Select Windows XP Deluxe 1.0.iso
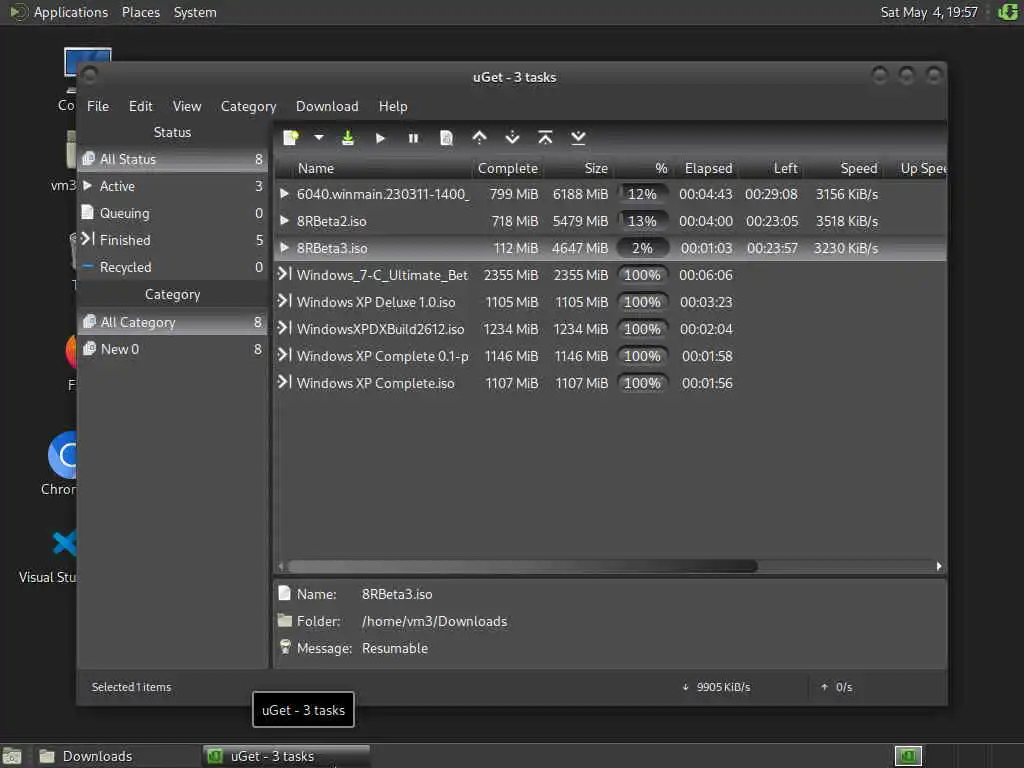Image resolution: width=1024 pixels, height=768 pixels. 610,302
